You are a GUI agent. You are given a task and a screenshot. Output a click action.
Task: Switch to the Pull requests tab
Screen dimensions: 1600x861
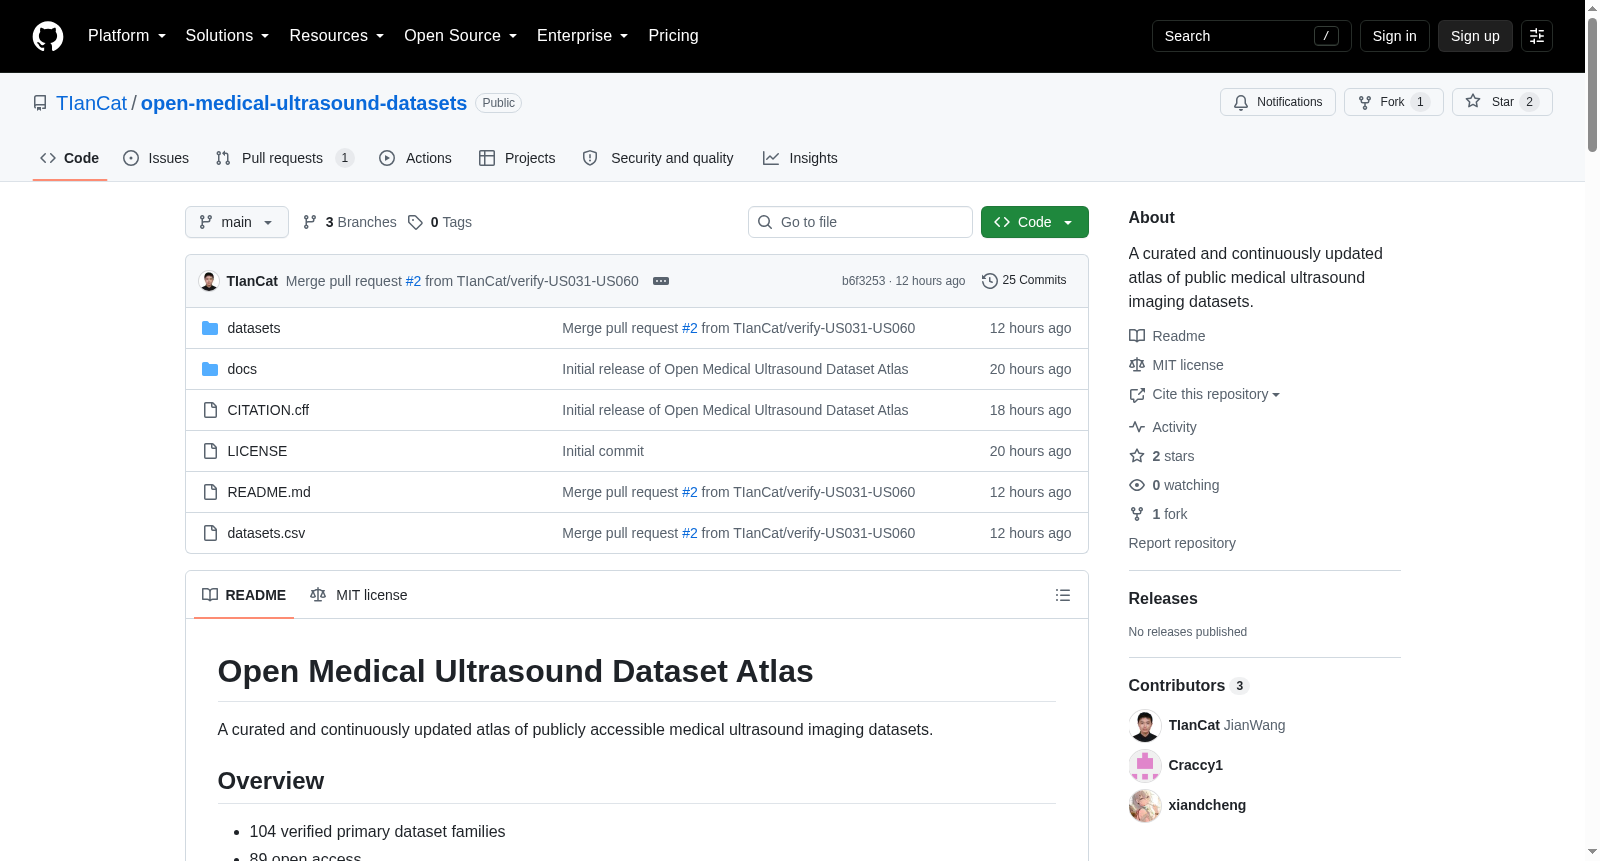click(285, 158)
